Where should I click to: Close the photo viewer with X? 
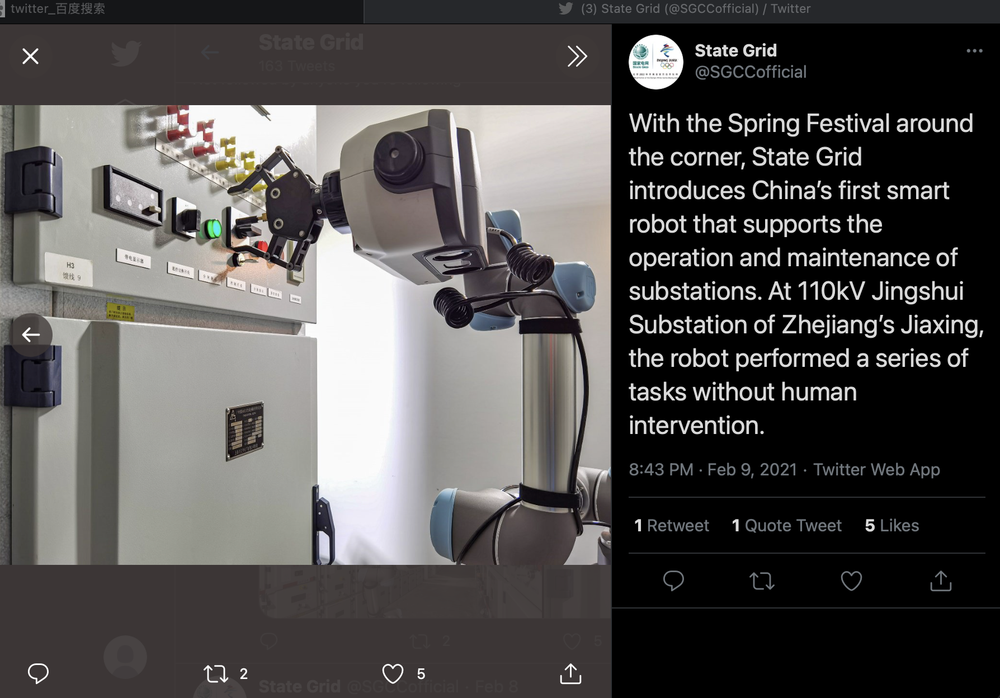coord(30,56)
